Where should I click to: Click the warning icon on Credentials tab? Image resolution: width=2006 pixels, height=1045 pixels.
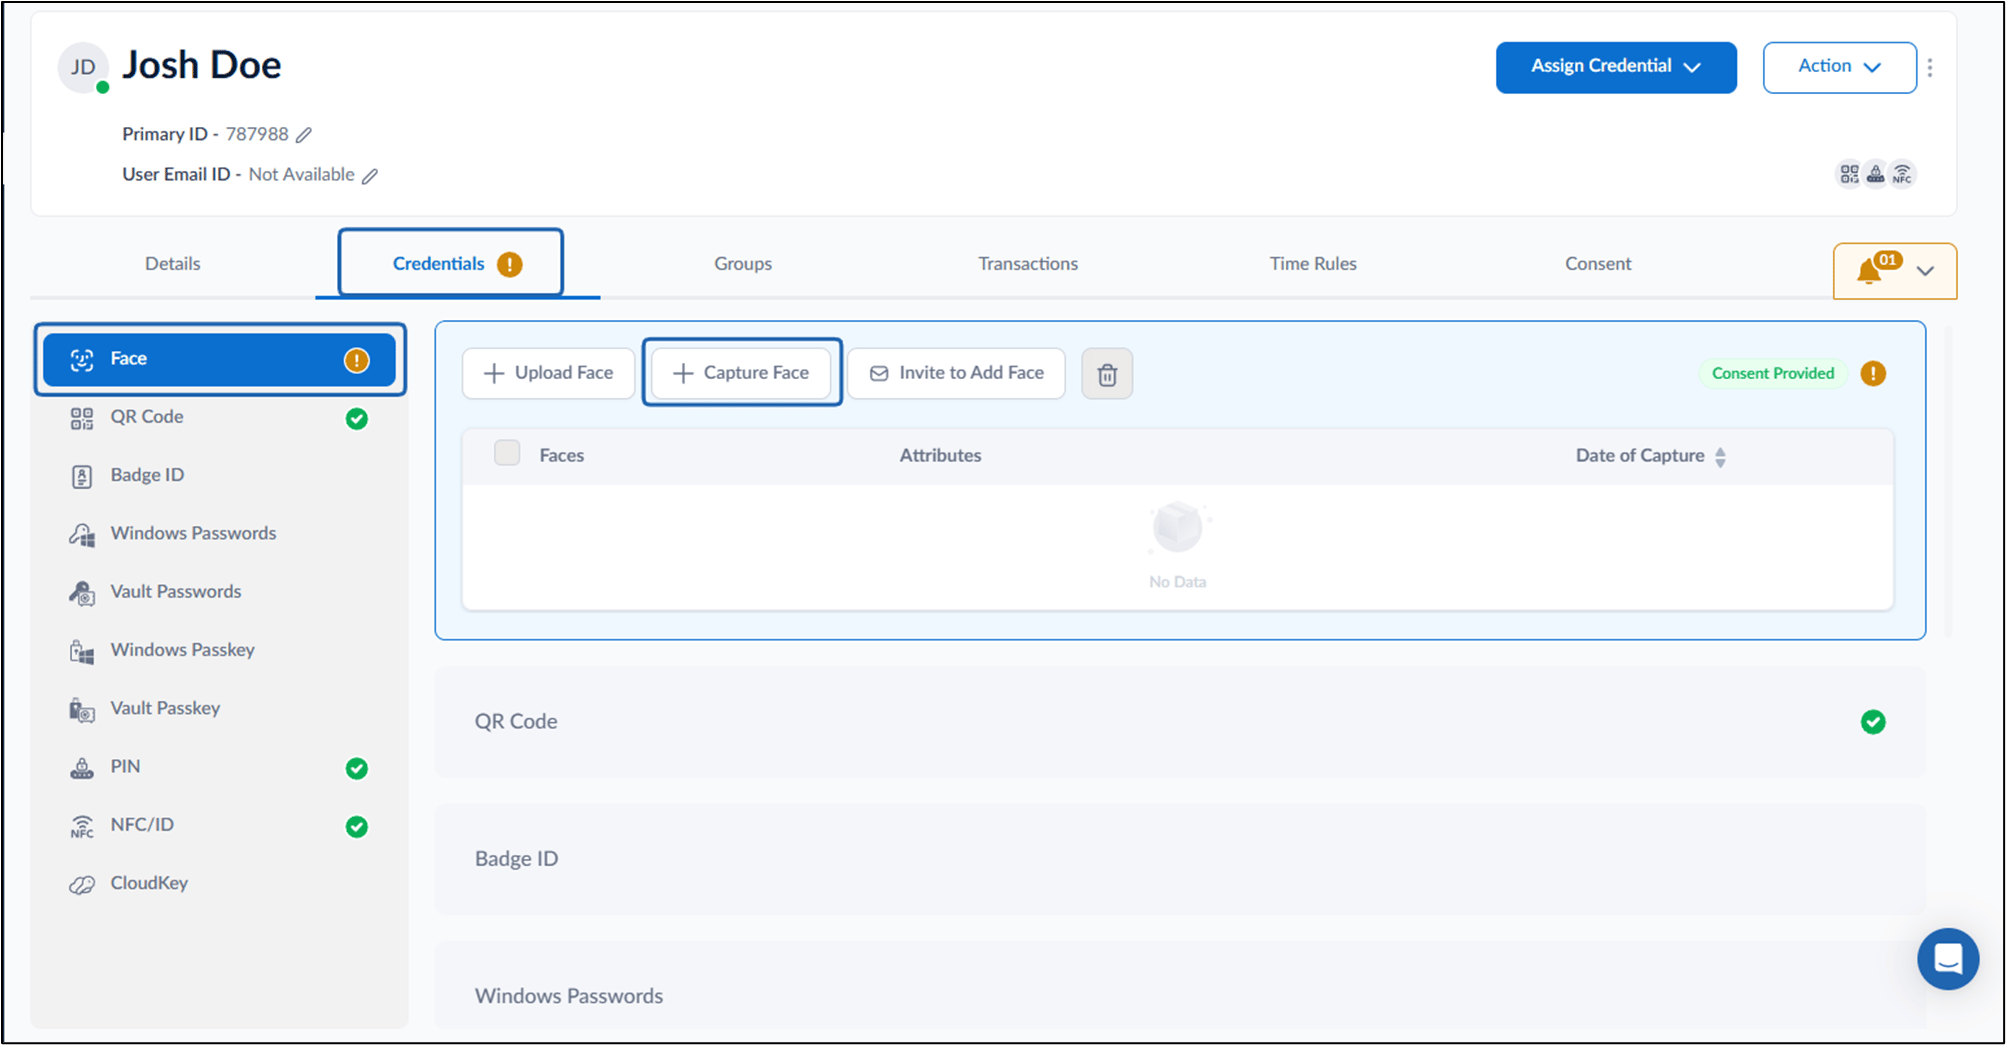[510, 264]
